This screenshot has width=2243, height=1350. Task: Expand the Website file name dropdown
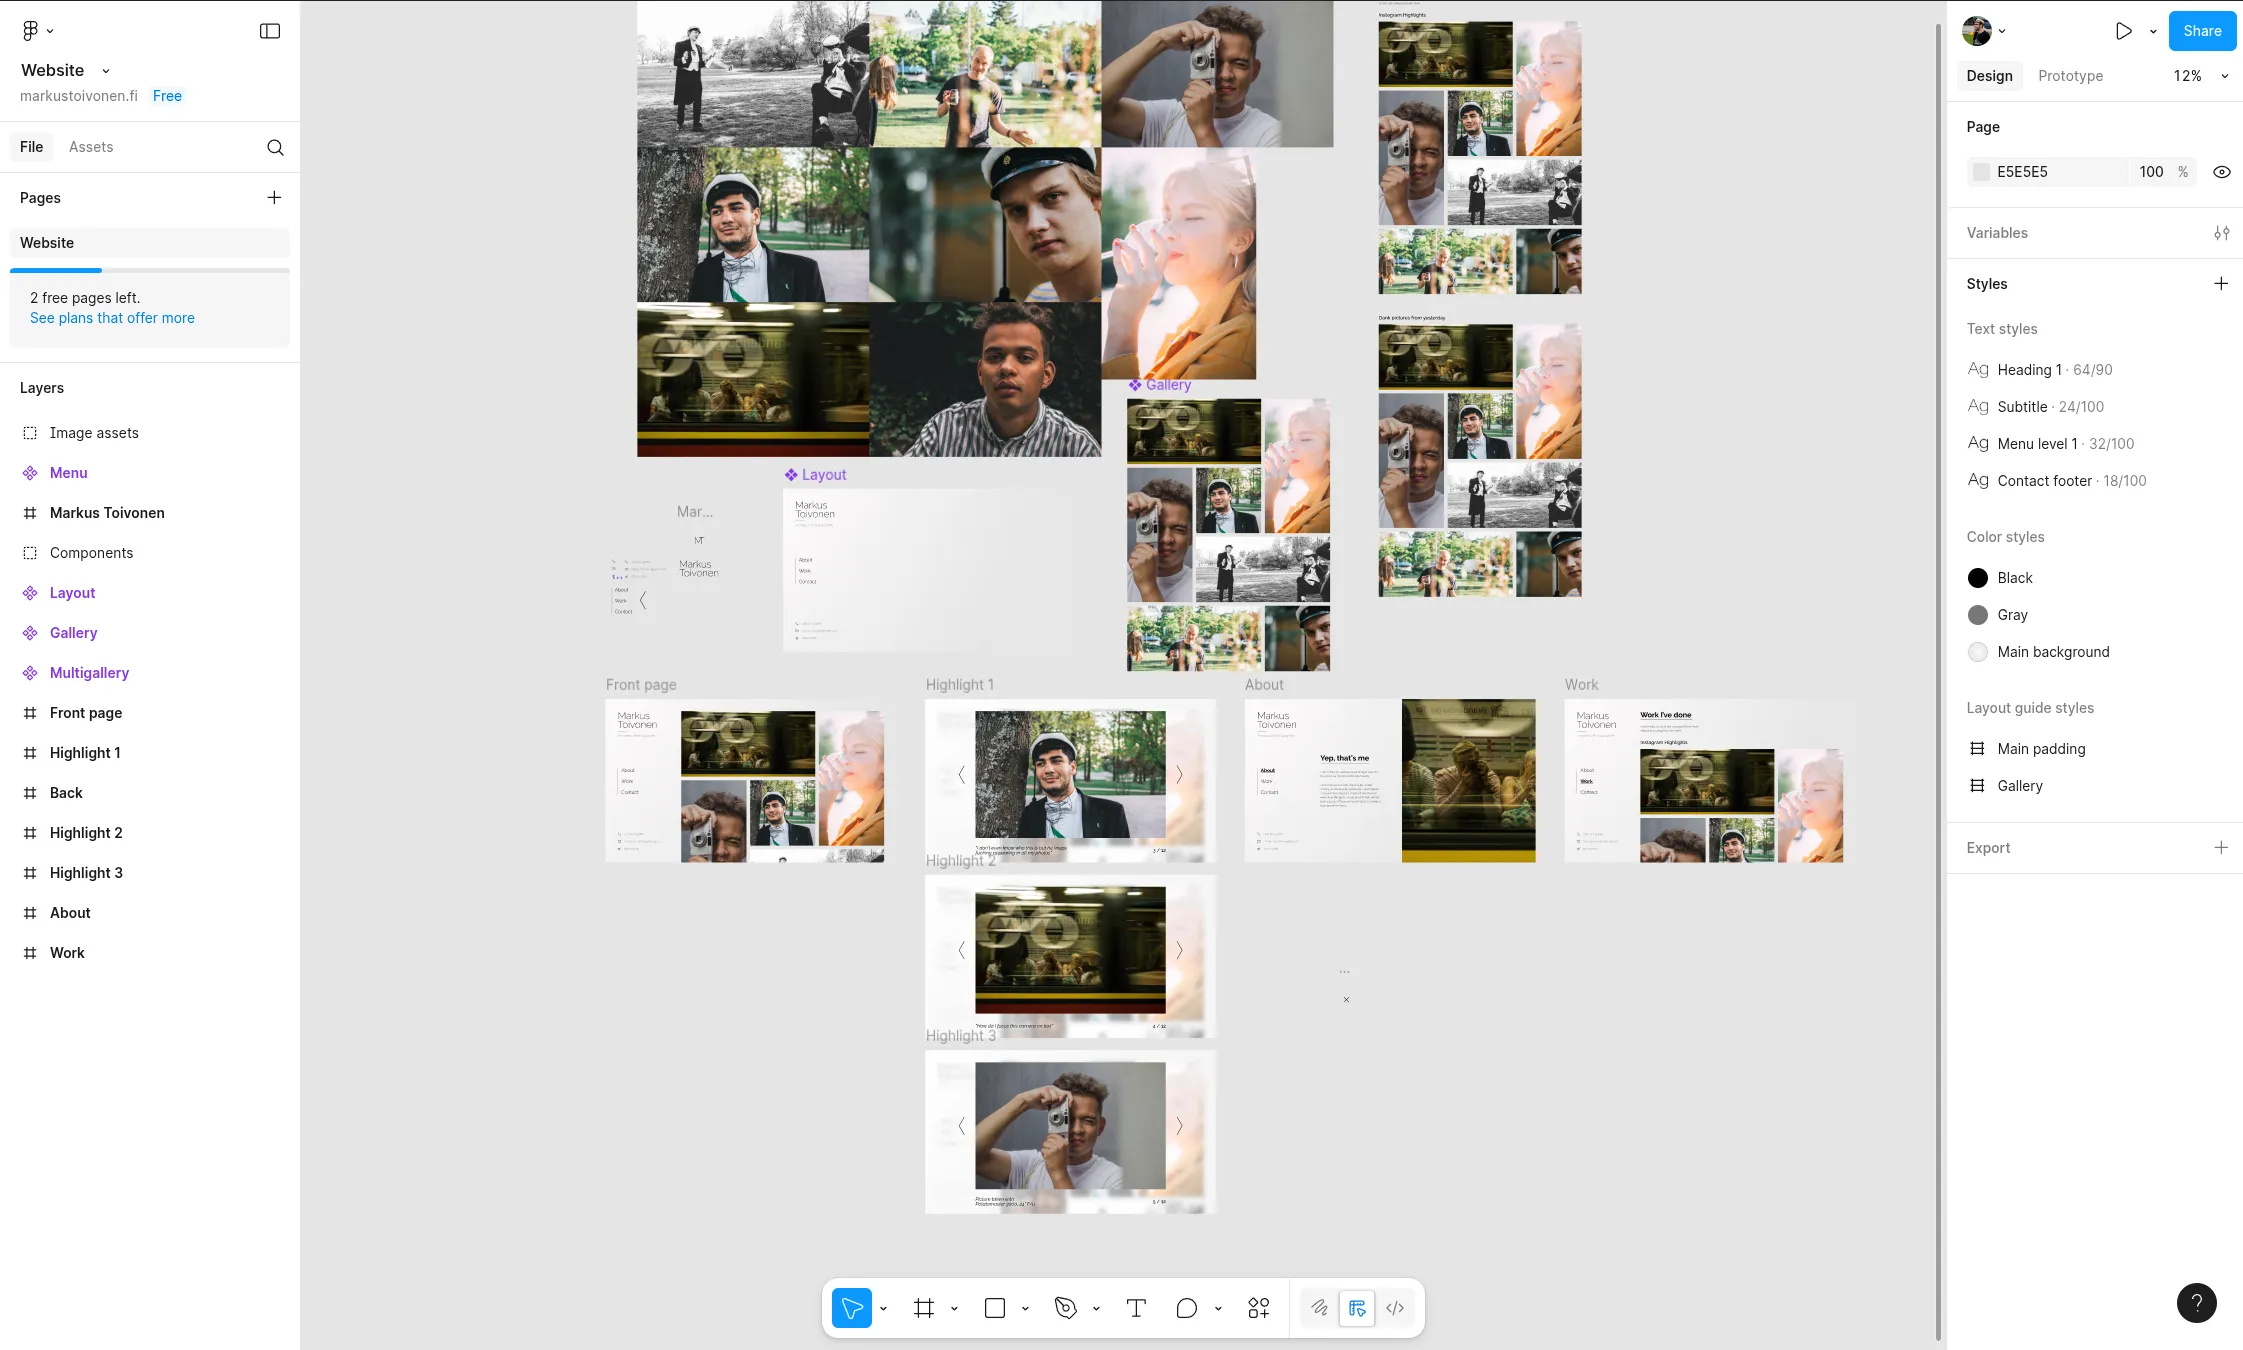[106, 71]
